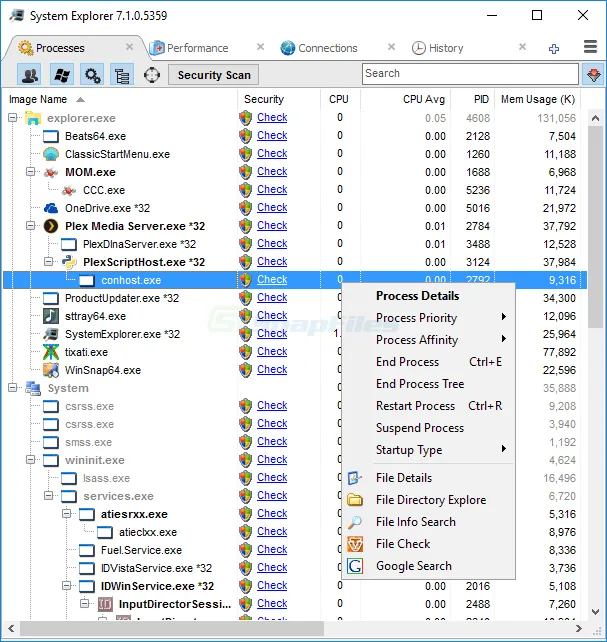Collapse Plex Media Server.exe node

coord(31,226)
